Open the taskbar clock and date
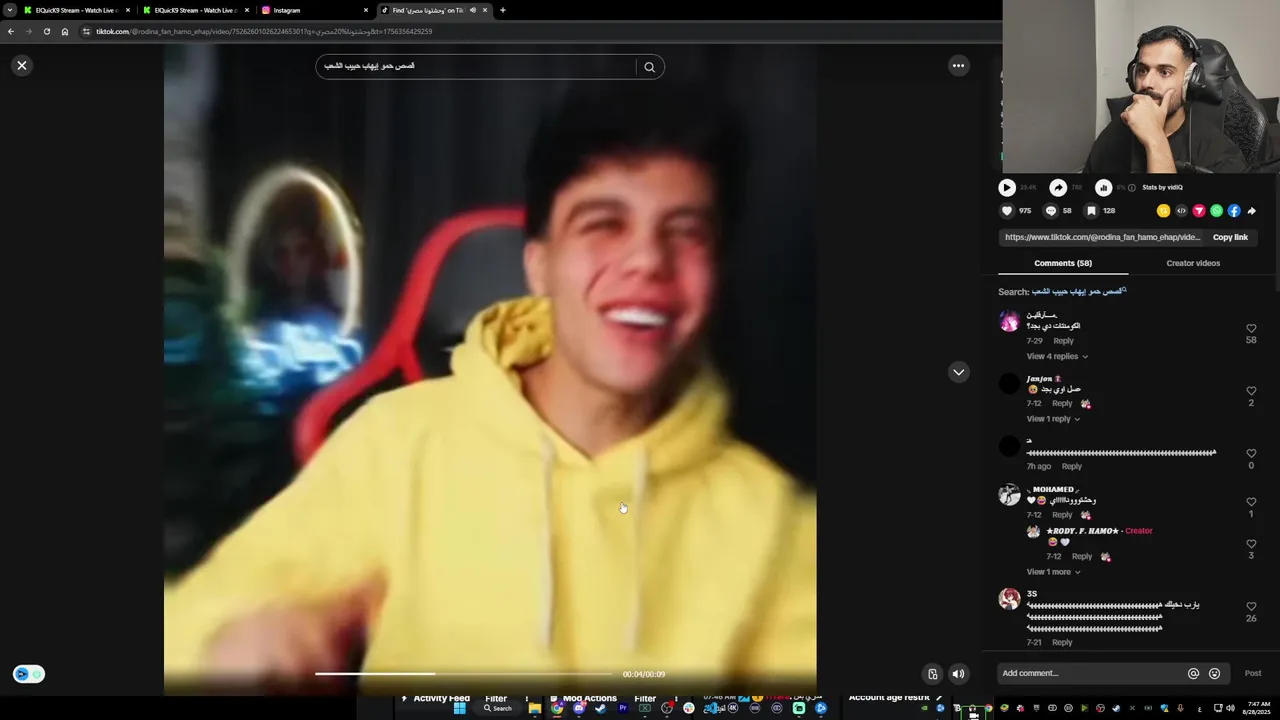Viewport: 1280px width, 720px height. click(1258, 708)
